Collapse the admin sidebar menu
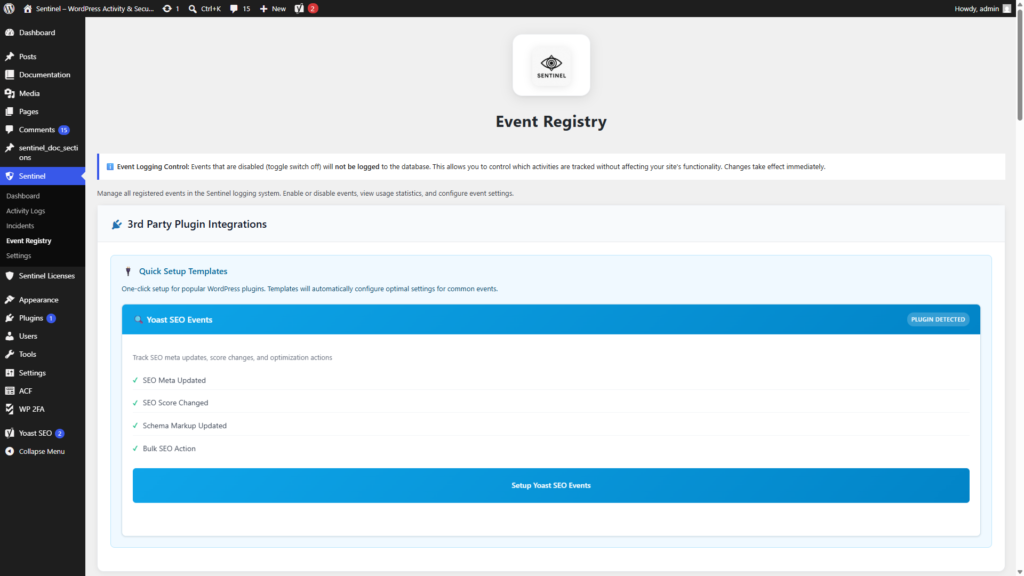This screenshot has width=1024, height=576. click(42, 451)
